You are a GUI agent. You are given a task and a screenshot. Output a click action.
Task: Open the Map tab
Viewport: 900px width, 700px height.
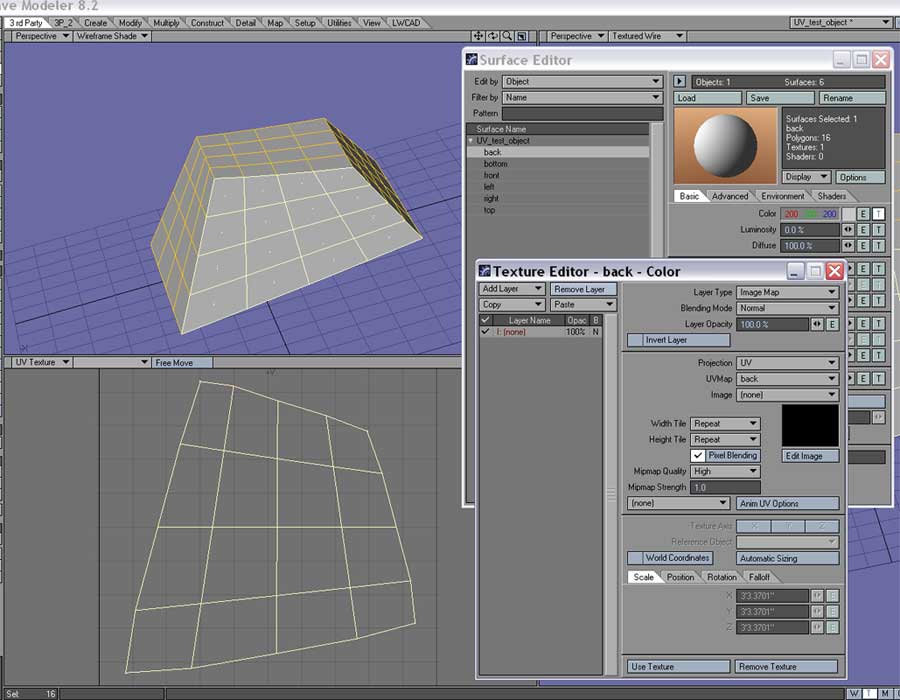tap(275, 23)
